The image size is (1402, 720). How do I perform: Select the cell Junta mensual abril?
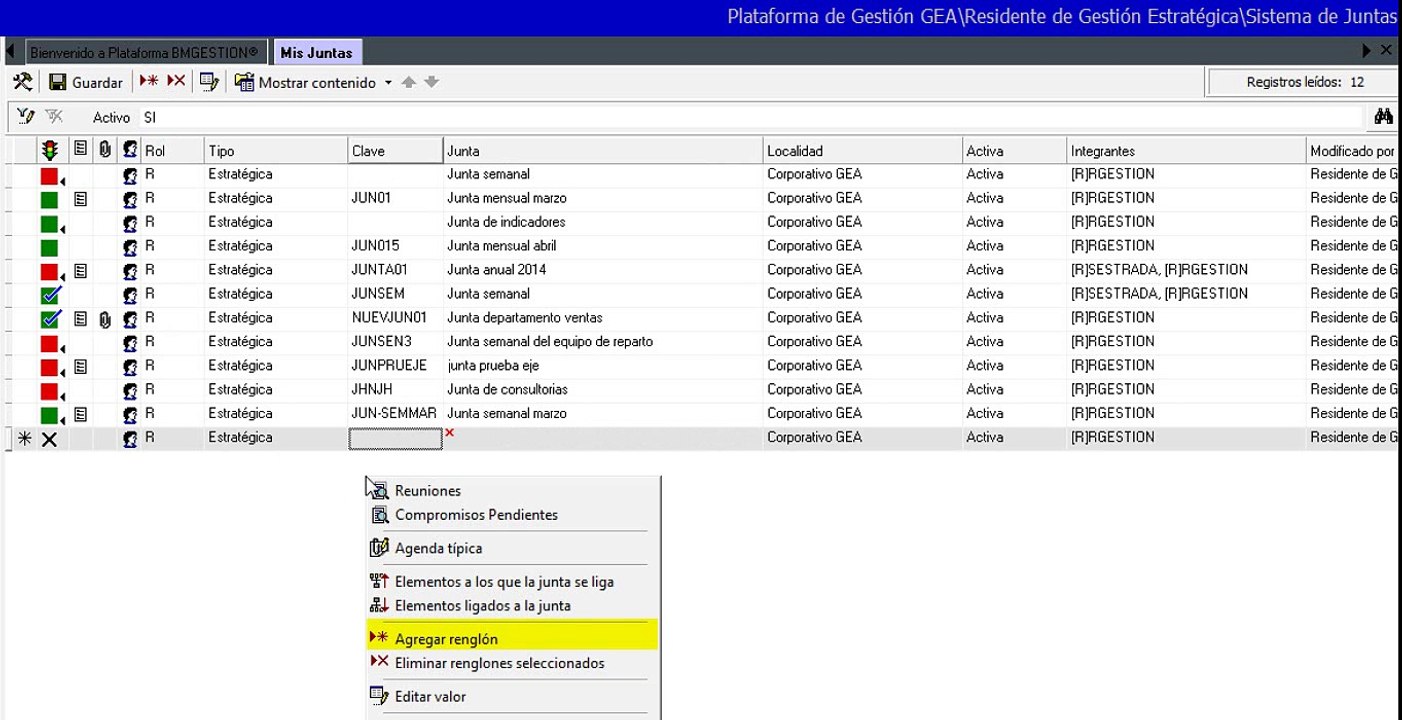click(x=603, y=246)
